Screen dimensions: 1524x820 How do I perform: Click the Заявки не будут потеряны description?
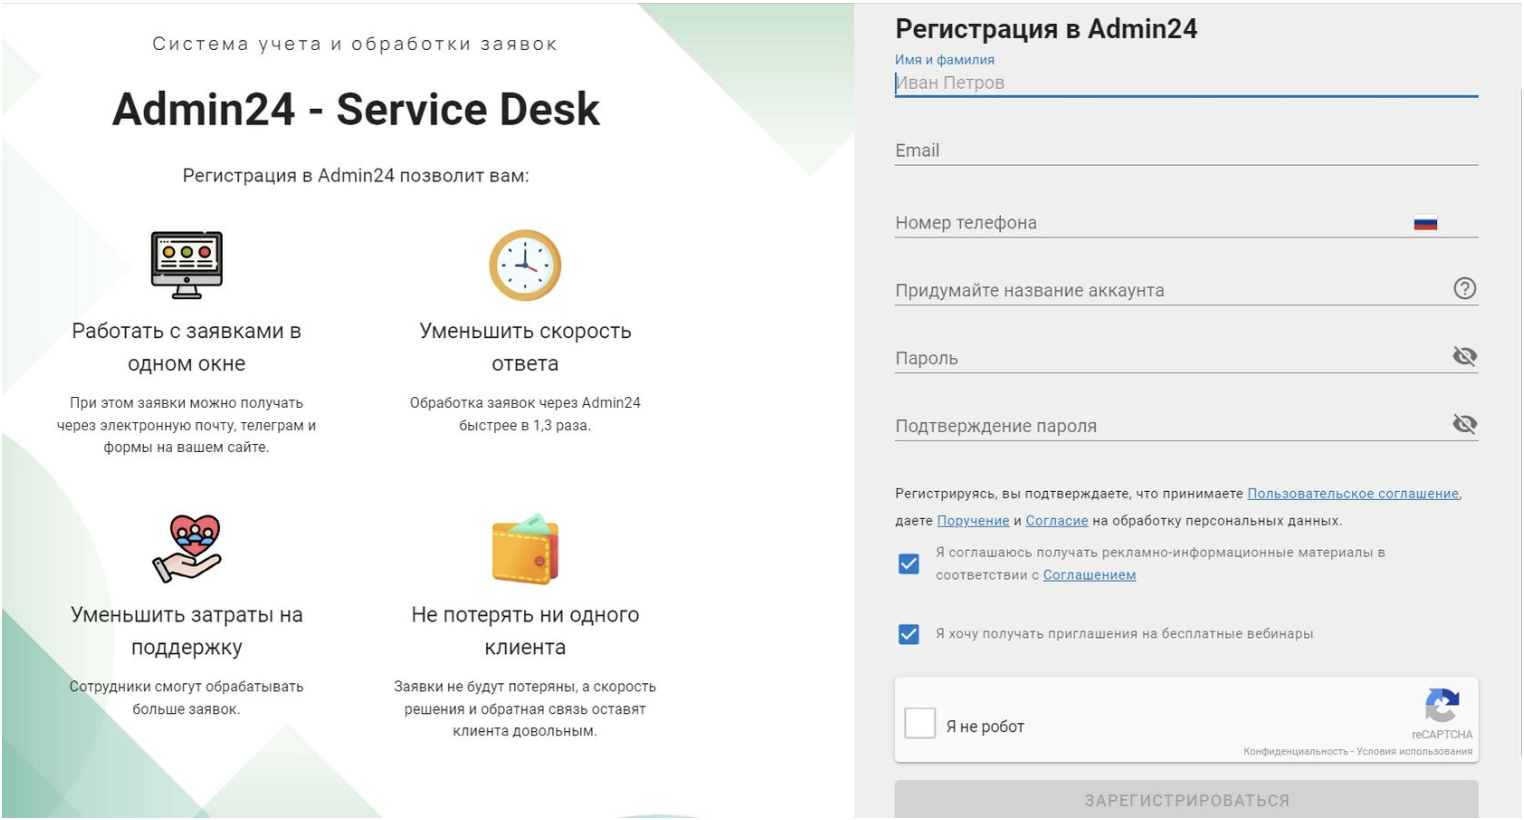(x=525, y=709)
